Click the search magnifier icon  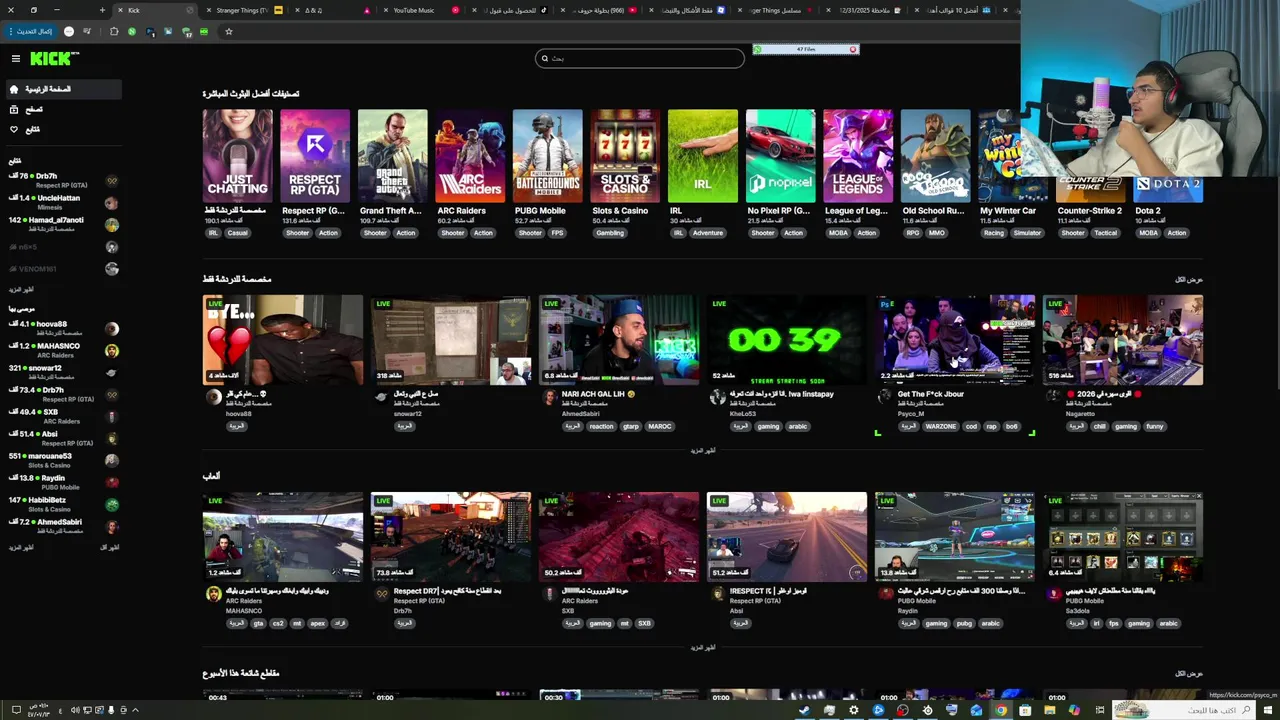click(545, 58)
